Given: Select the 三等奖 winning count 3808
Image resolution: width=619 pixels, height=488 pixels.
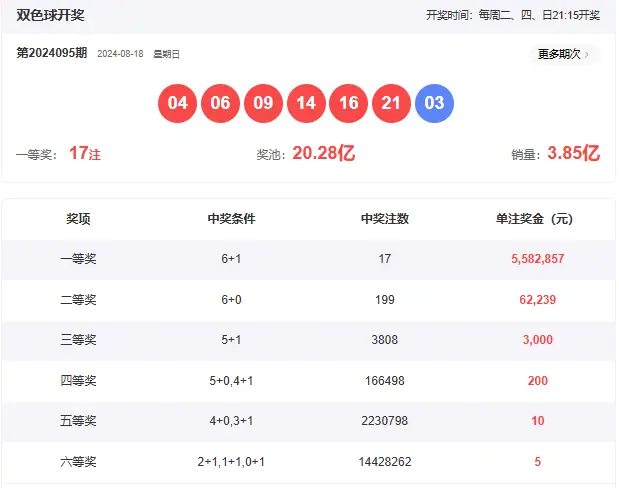Looking at the screenshot, I should point(384,339).
